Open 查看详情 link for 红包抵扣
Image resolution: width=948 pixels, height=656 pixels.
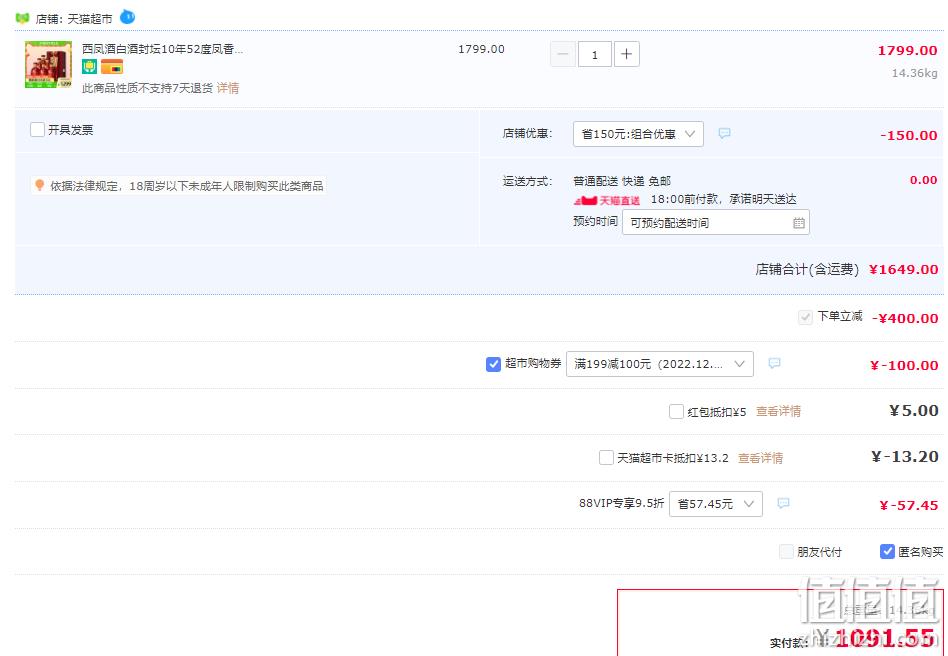[x=779, y=412]
